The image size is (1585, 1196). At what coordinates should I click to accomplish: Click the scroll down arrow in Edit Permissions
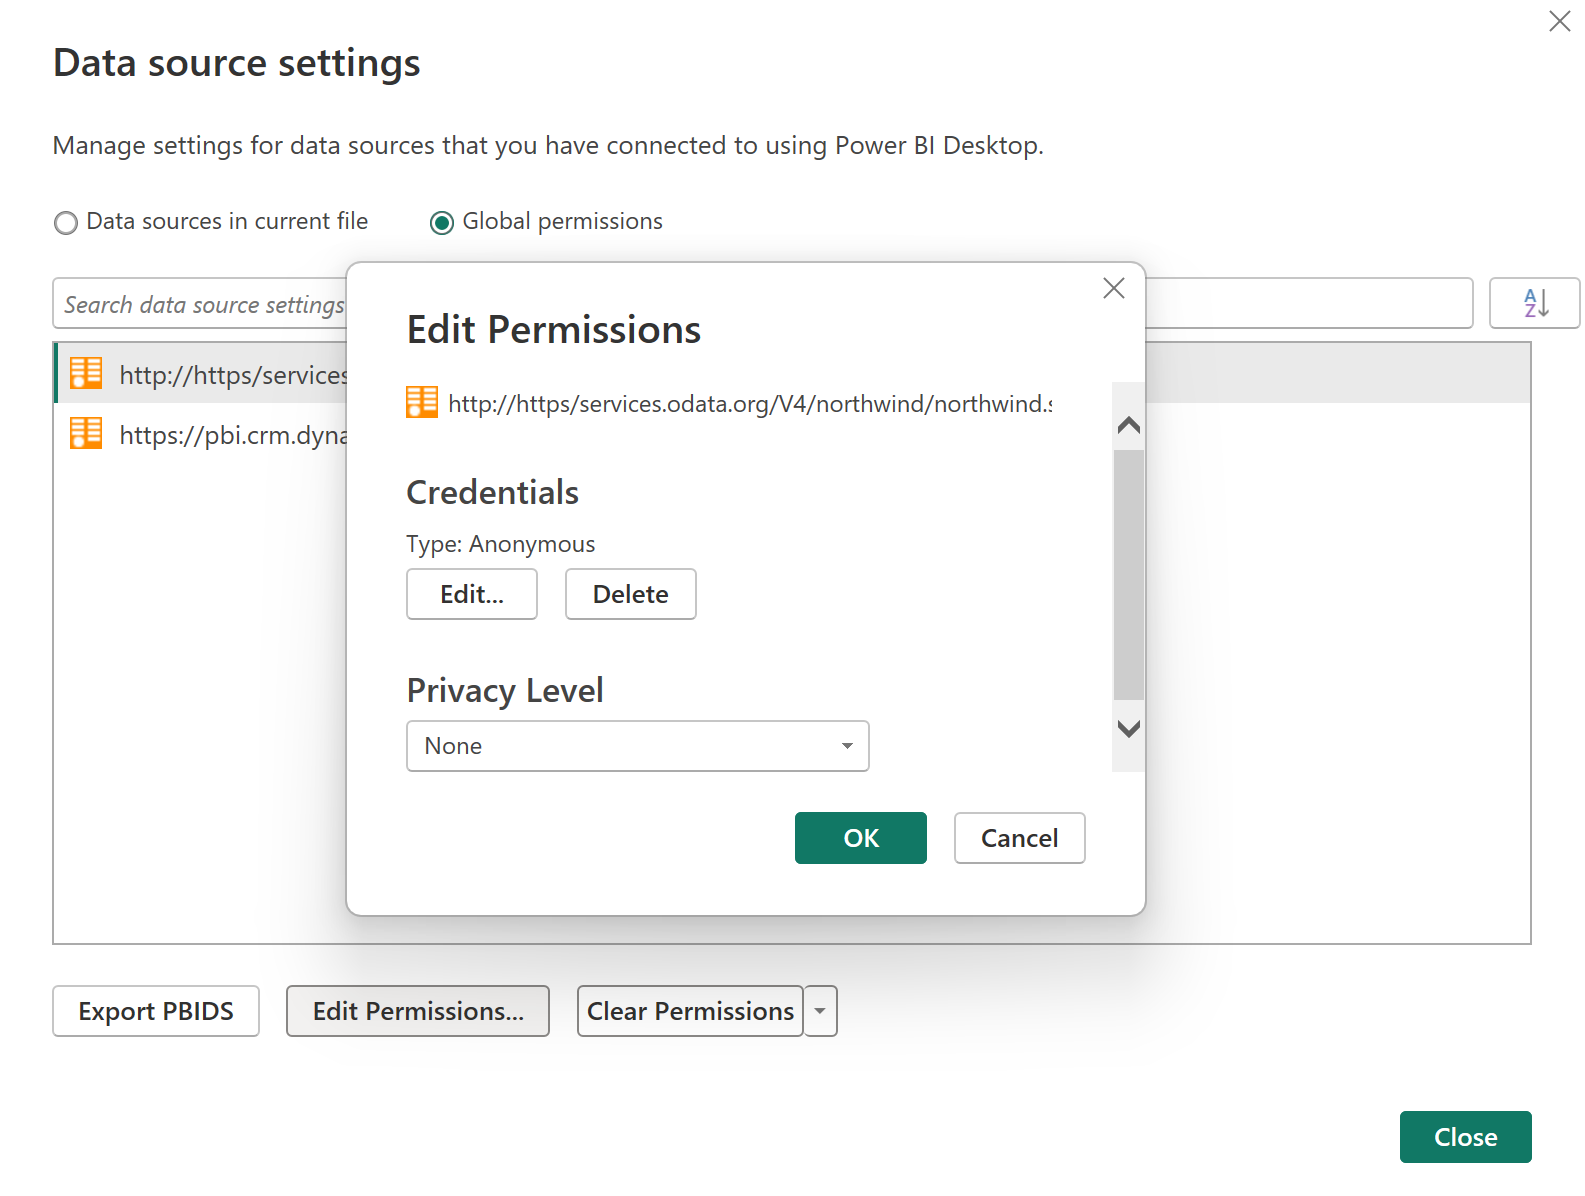tap(1129, 729)
